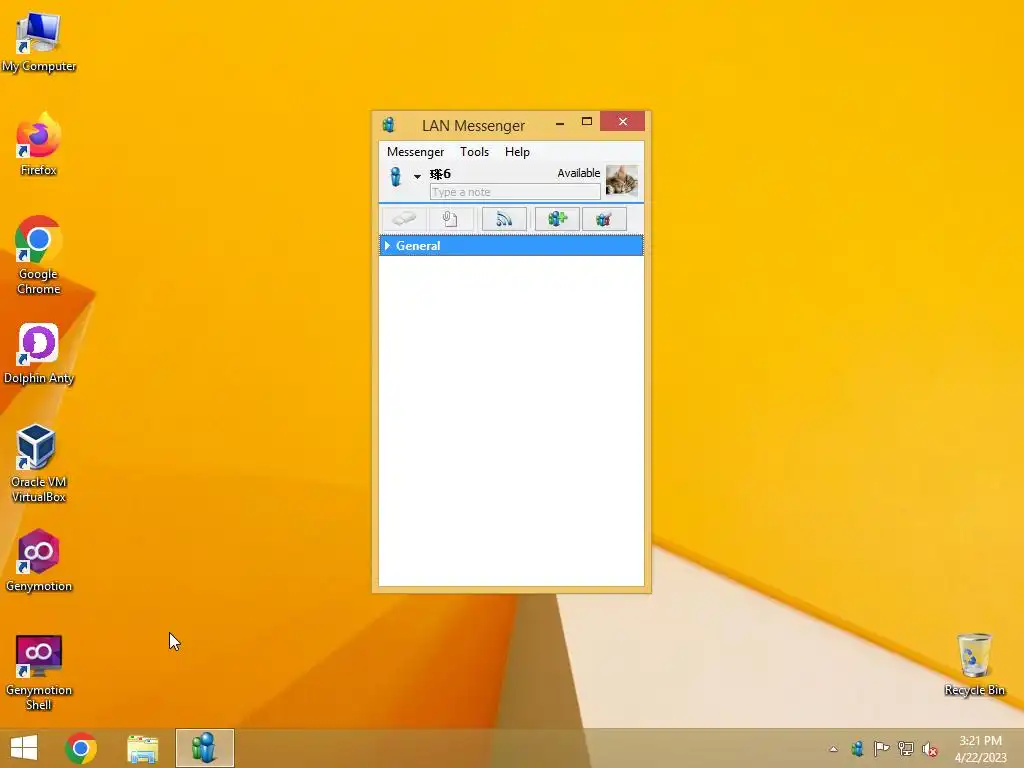
Task: Open the public chat toolbar icon
Action: pyautogui.click(x=604, y=219)
